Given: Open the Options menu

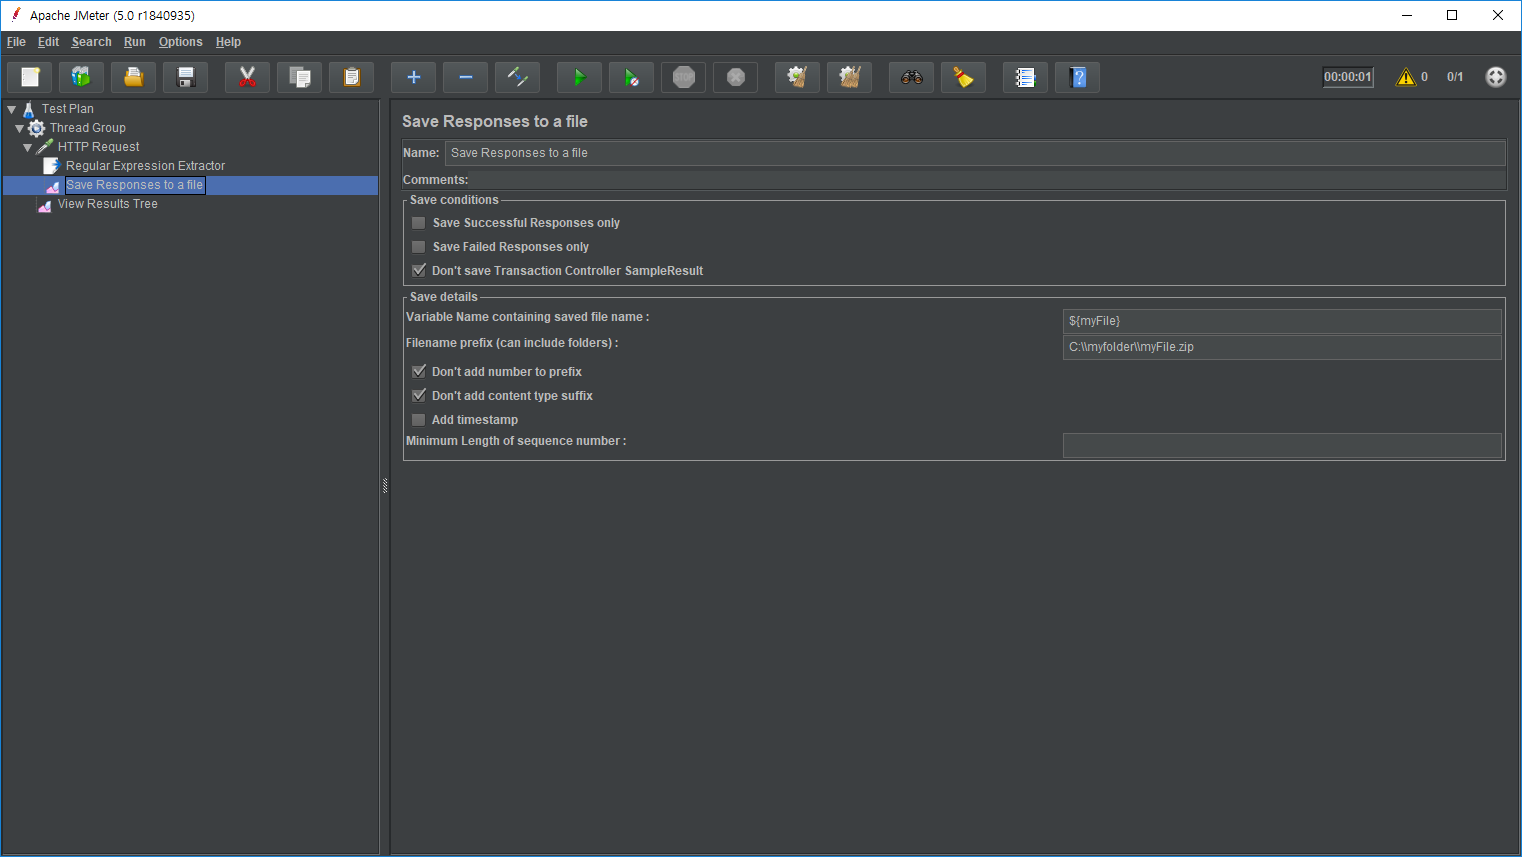Looking at the screenshot, I should [x=180, y=42].
